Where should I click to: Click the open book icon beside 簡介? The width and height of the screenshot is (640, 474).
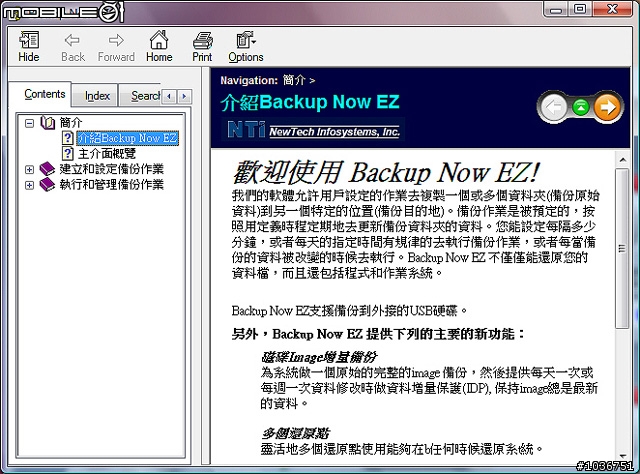pyautogui.click(x=48, y=122)
